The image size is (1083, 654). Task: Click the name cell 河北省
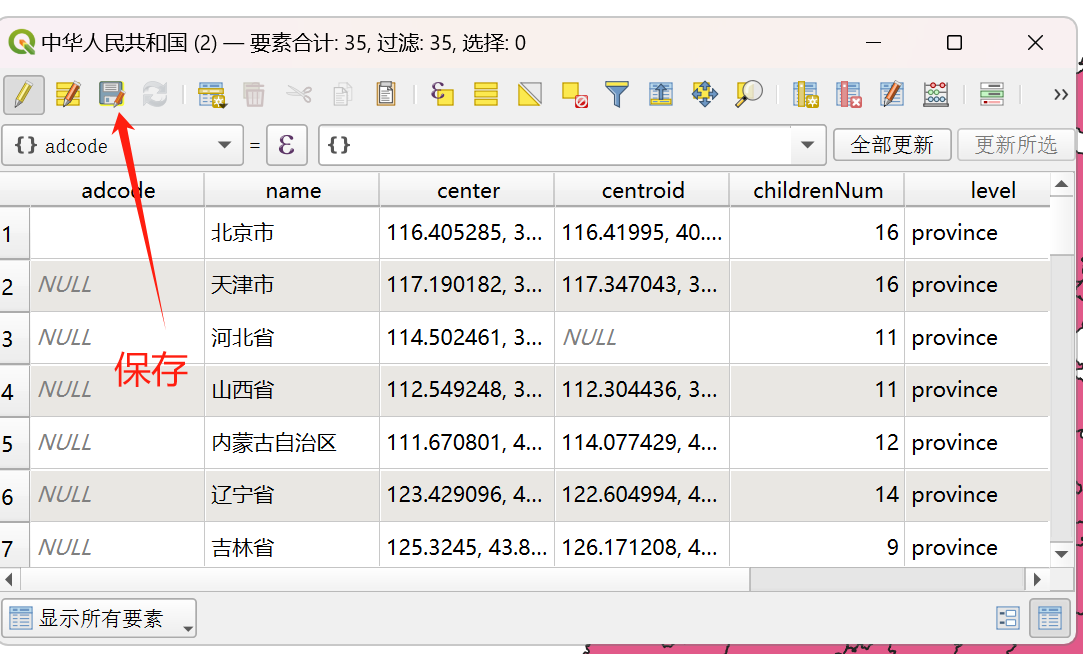coord(293,338)
